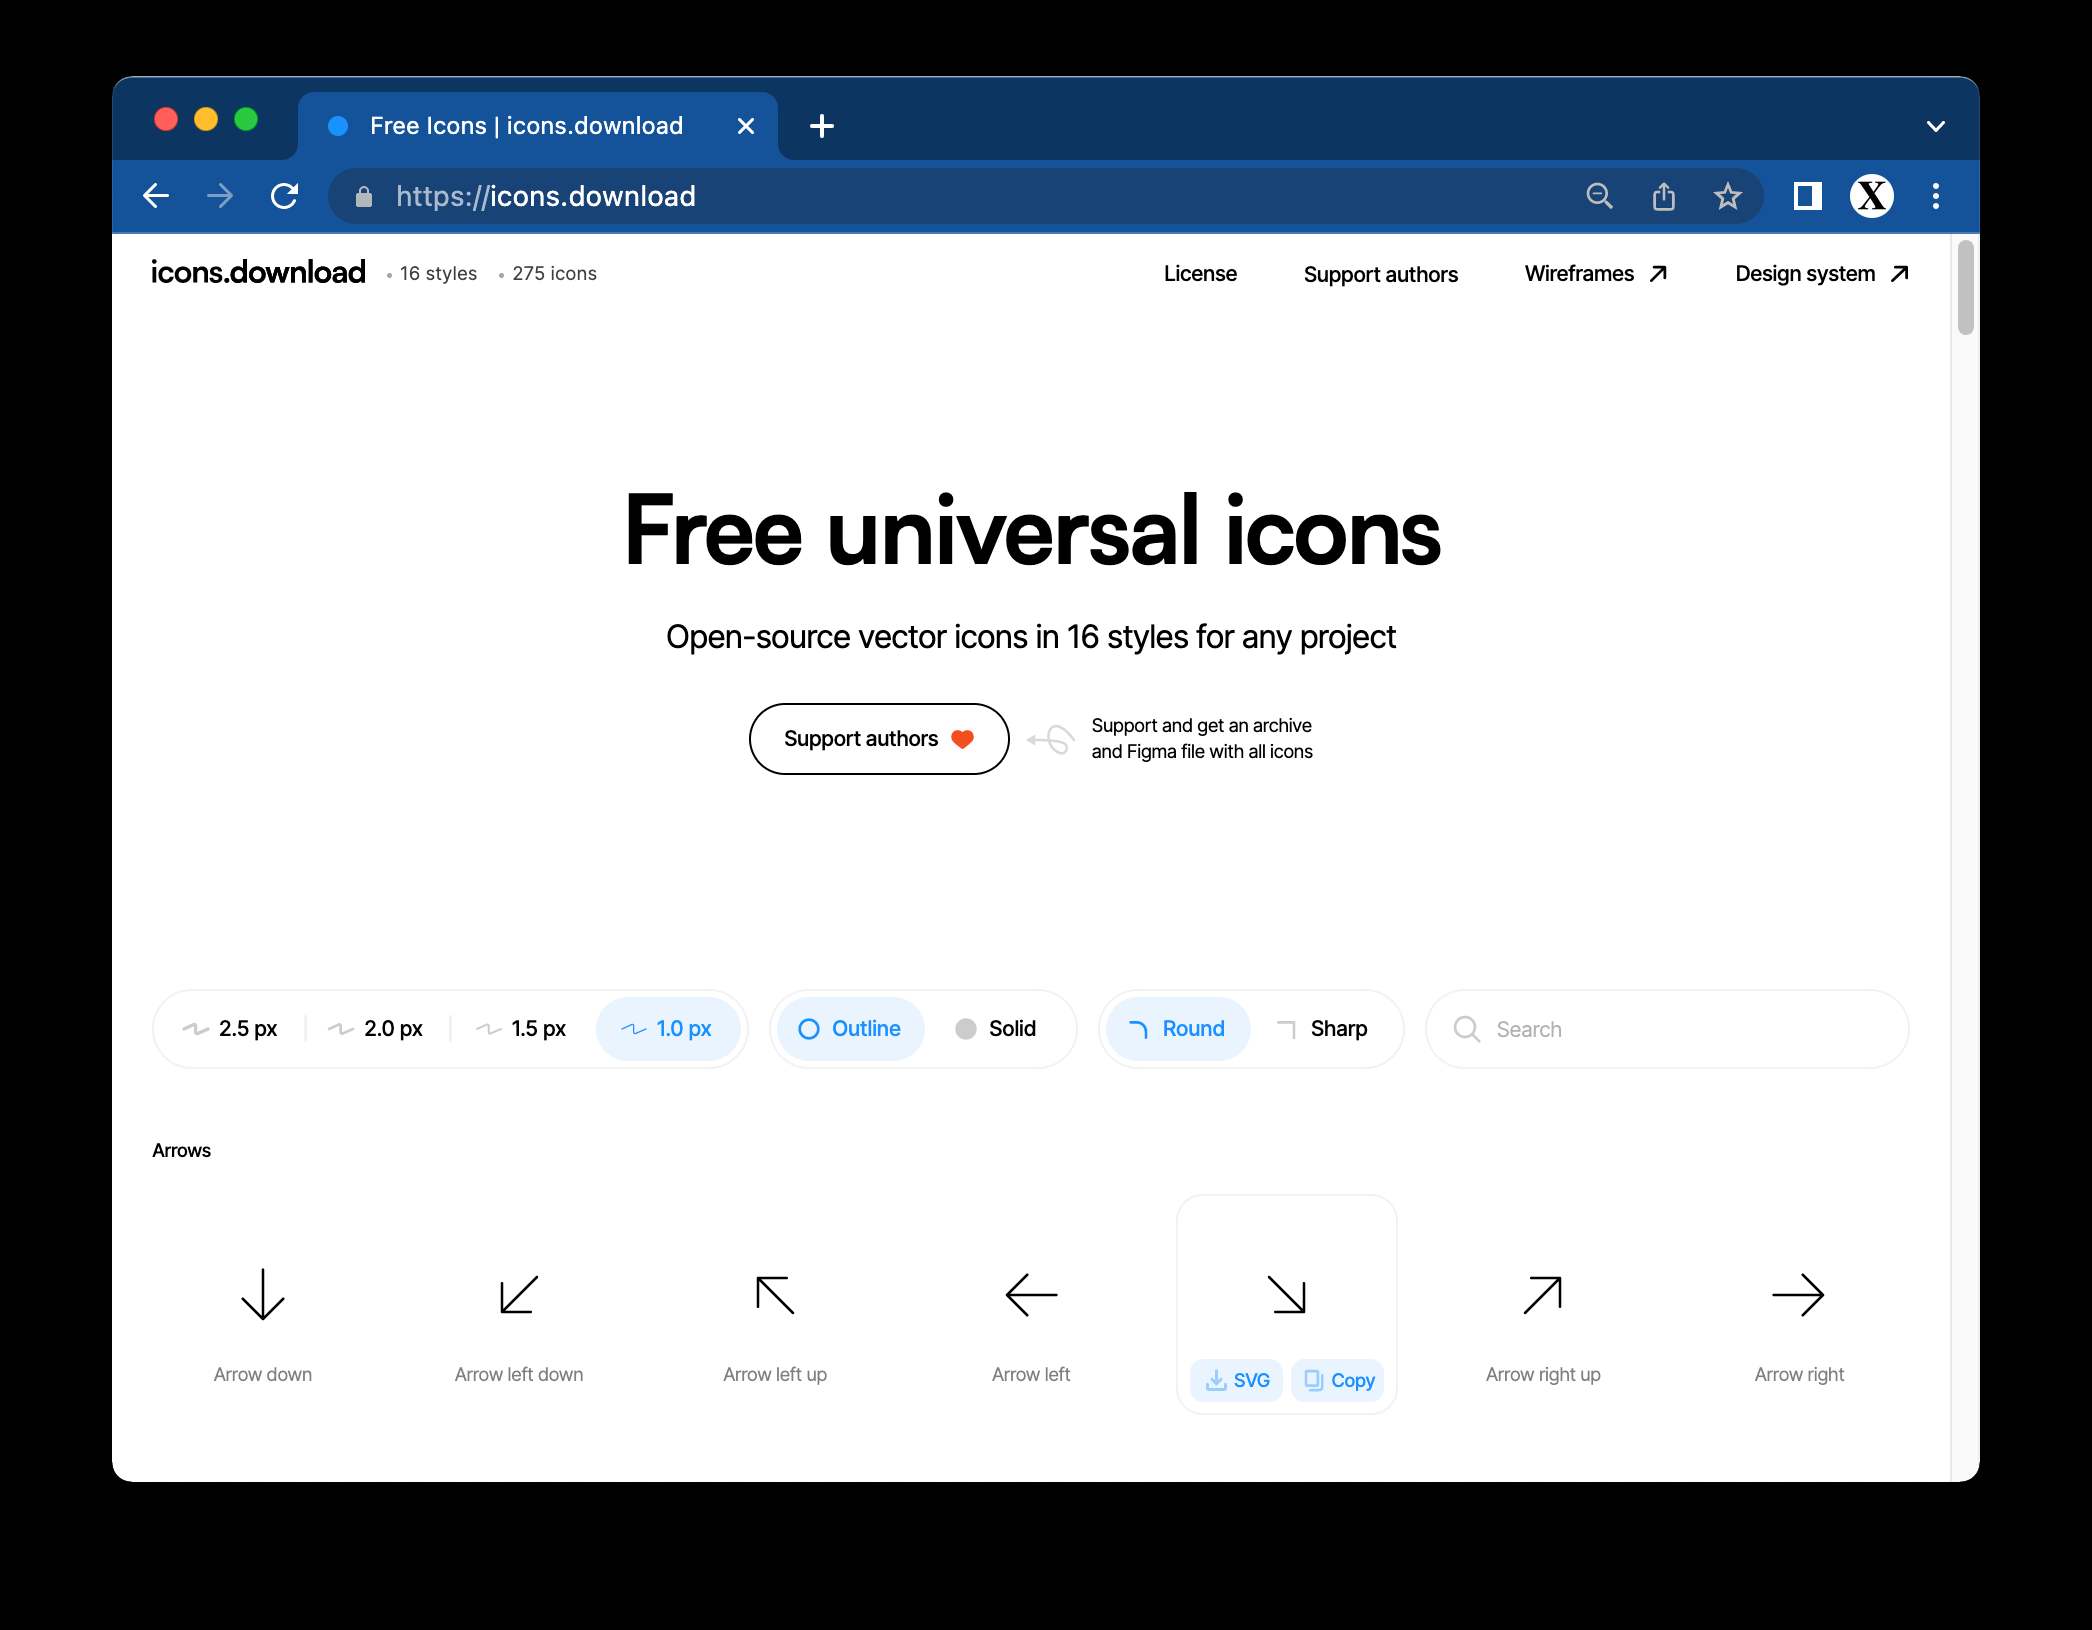Reload the page
Screen dimensions: 2092x1630
click(285, 196)
